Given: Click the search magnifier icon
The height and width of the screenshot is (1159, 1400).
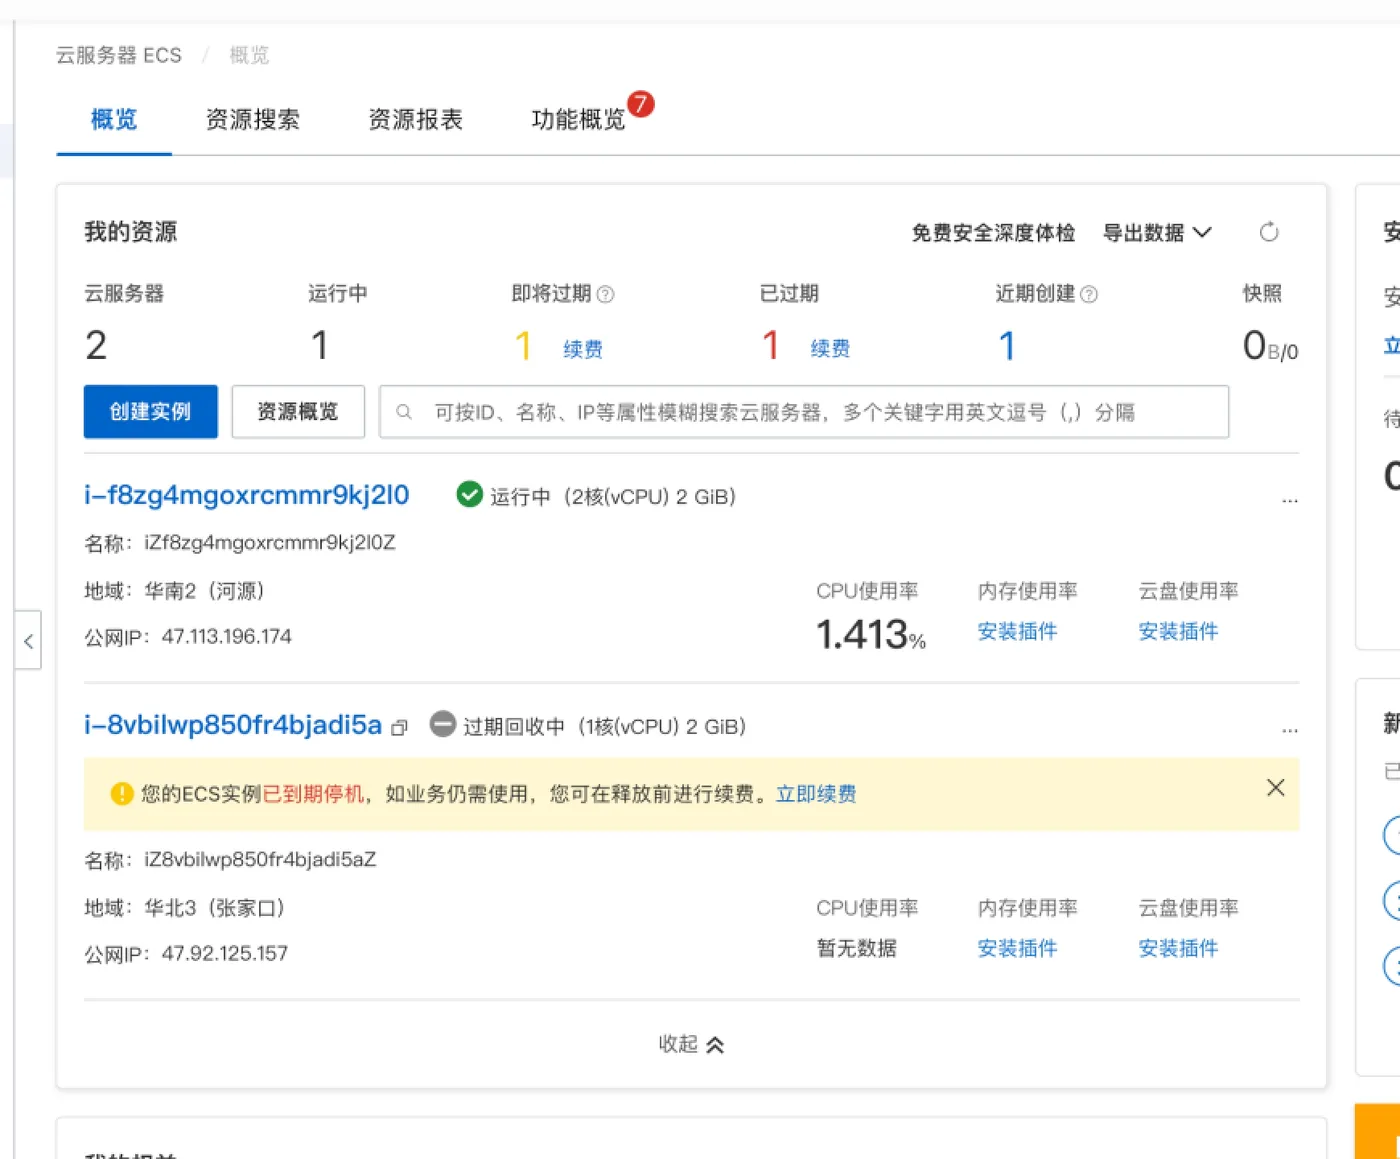Looking at the screenshot, I should [404, 412].
